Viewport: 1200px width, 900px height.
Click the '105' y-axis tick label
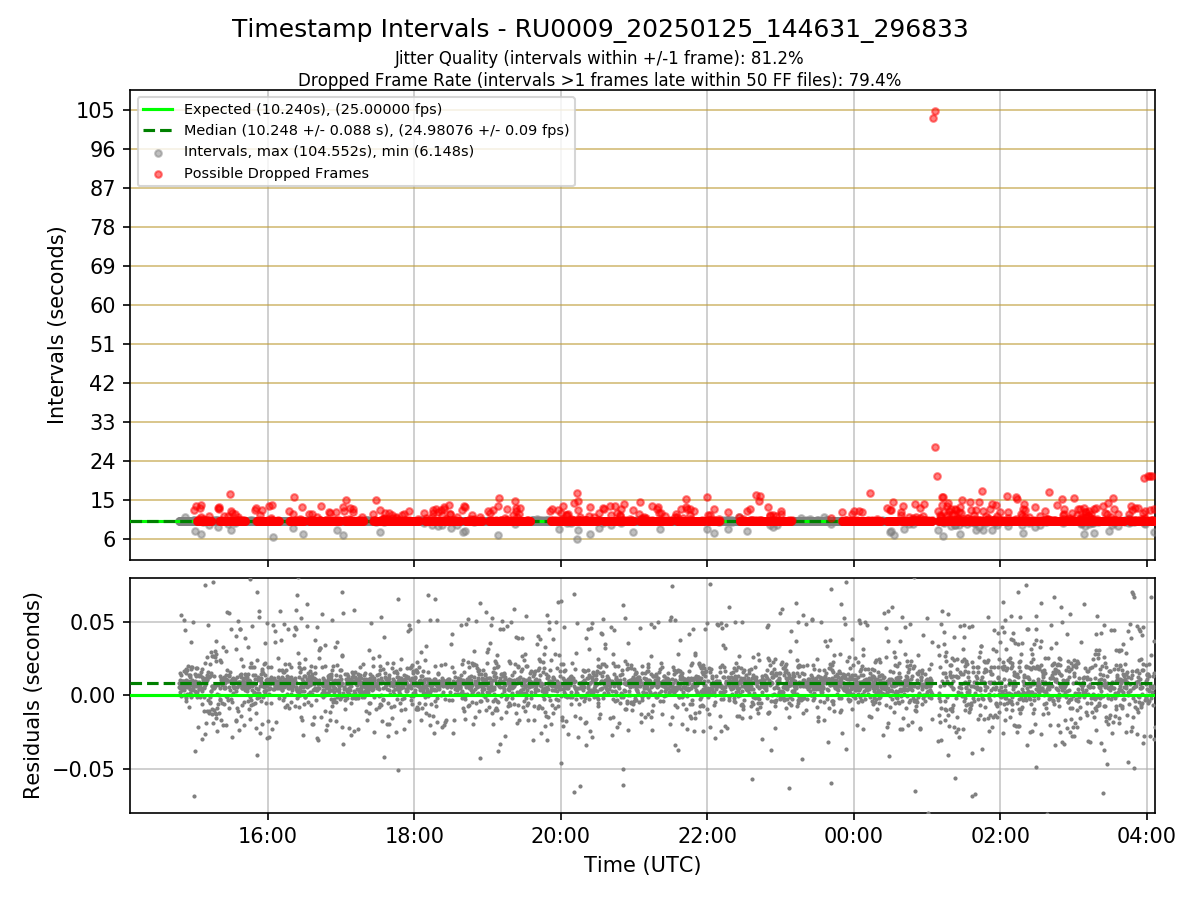97,110
